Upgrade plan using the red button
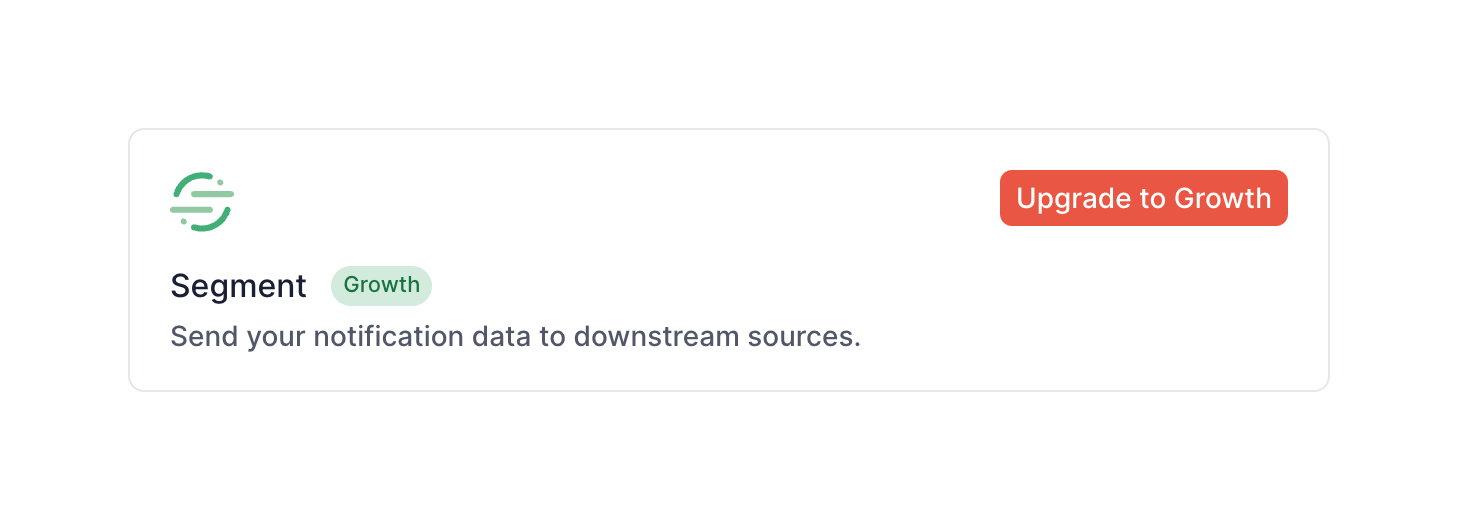The height and width of the screenshot is (520, 1458). coord(1143,198)
